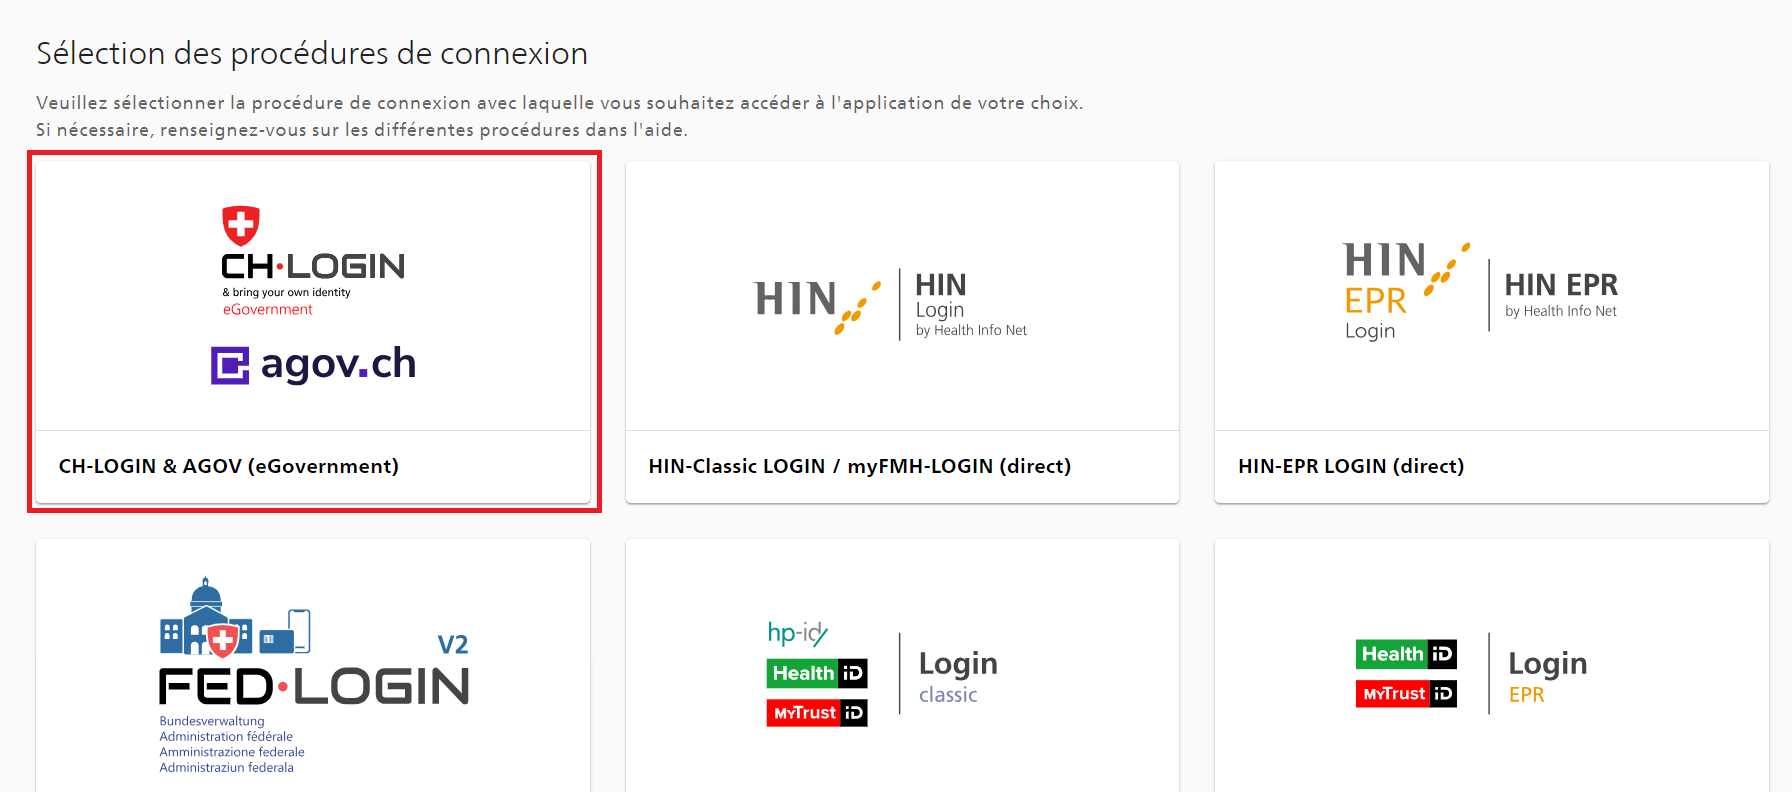This screenshot has height=792, width=1792.
Task: Click the 'Bundesverwaltung' text
Action: point(212,721)
